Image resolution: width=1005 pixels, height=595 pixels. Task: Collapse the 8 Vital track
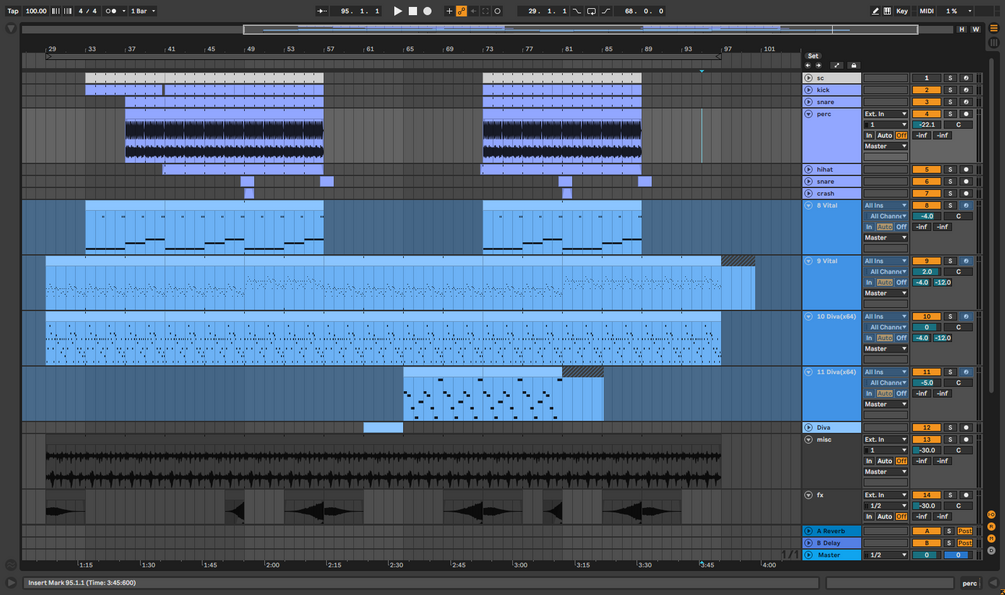(808, 206)
